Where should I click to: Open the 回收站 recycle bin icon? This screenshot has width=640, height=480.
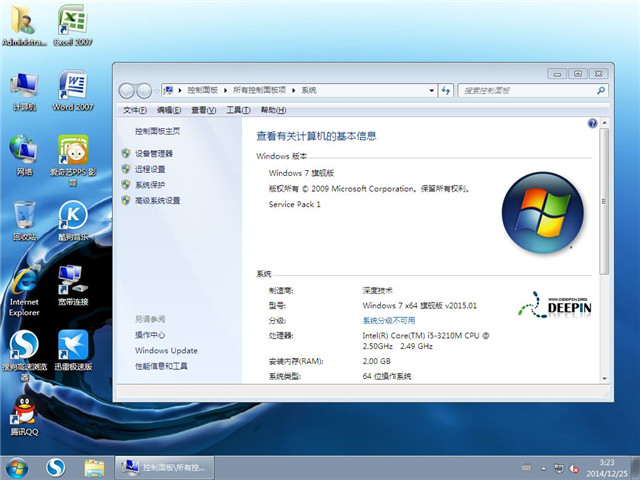(x=24, y=220)
